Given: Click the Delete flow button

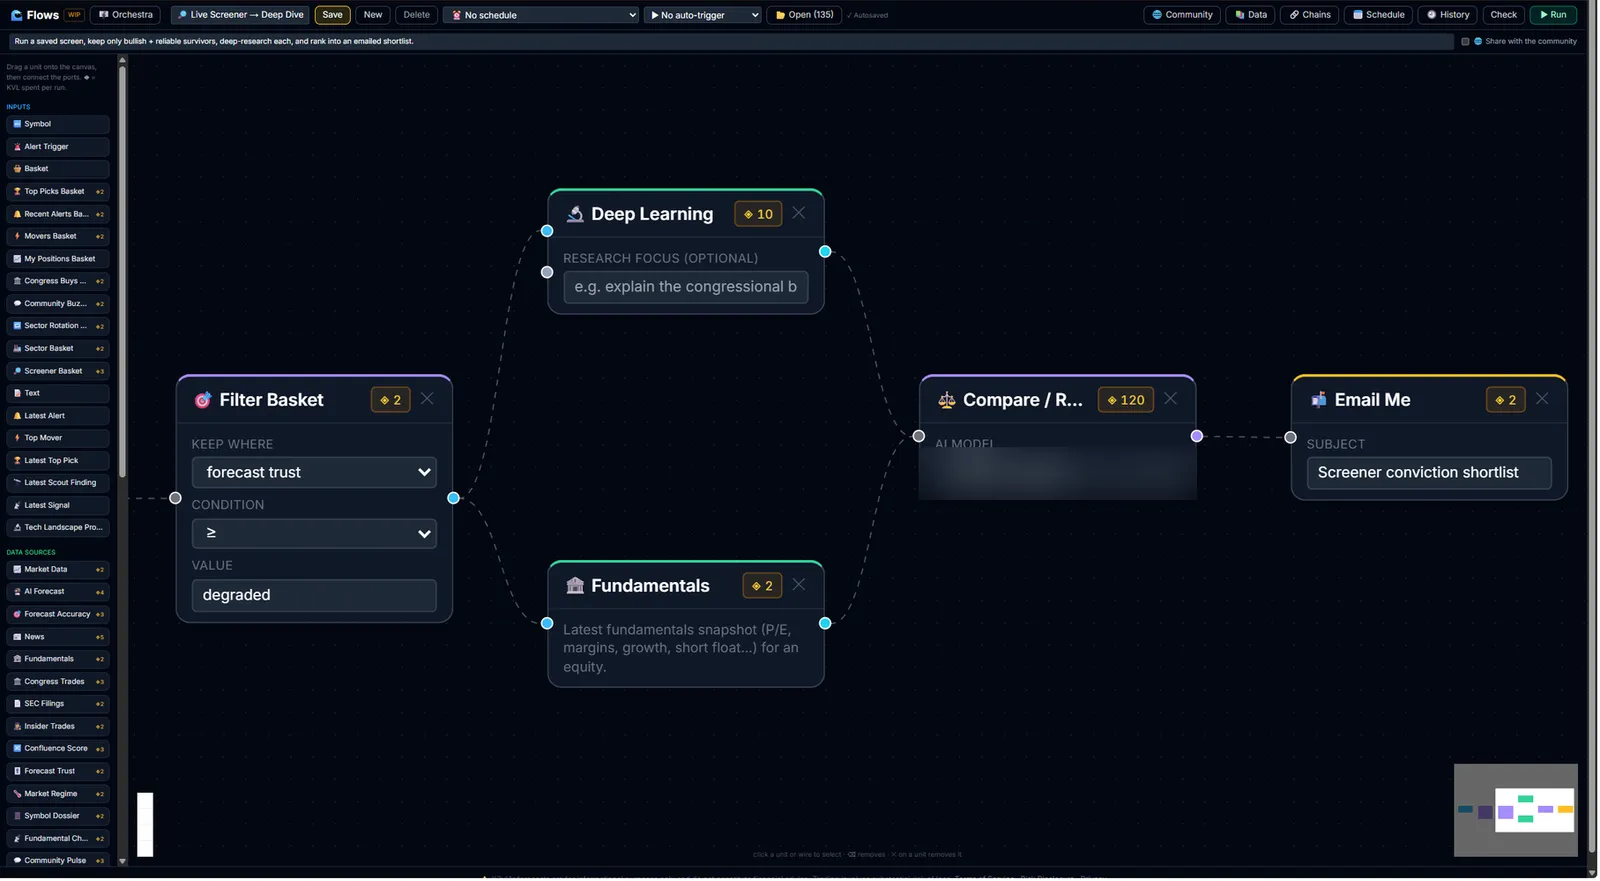Looking at the screenshot, I should pos(417,15).
